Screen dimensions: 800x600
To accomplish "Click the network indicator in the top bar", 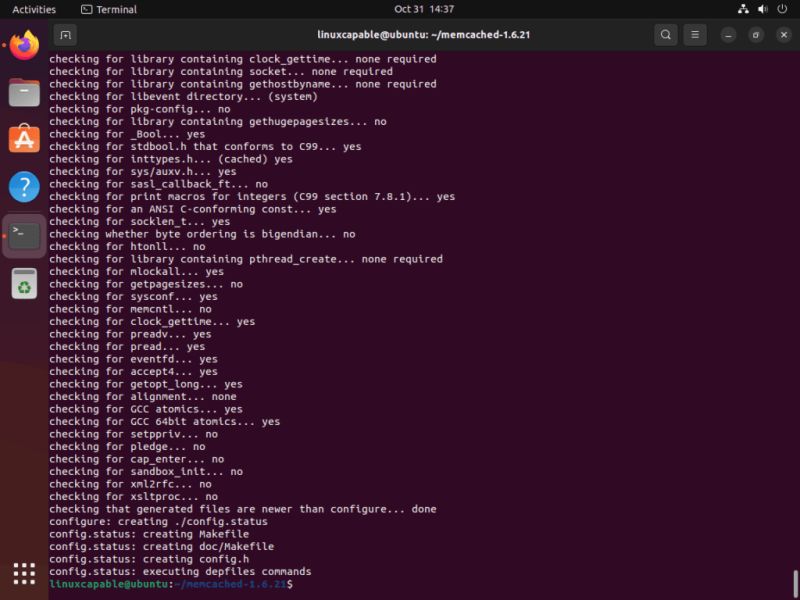I will click(741, 9).
